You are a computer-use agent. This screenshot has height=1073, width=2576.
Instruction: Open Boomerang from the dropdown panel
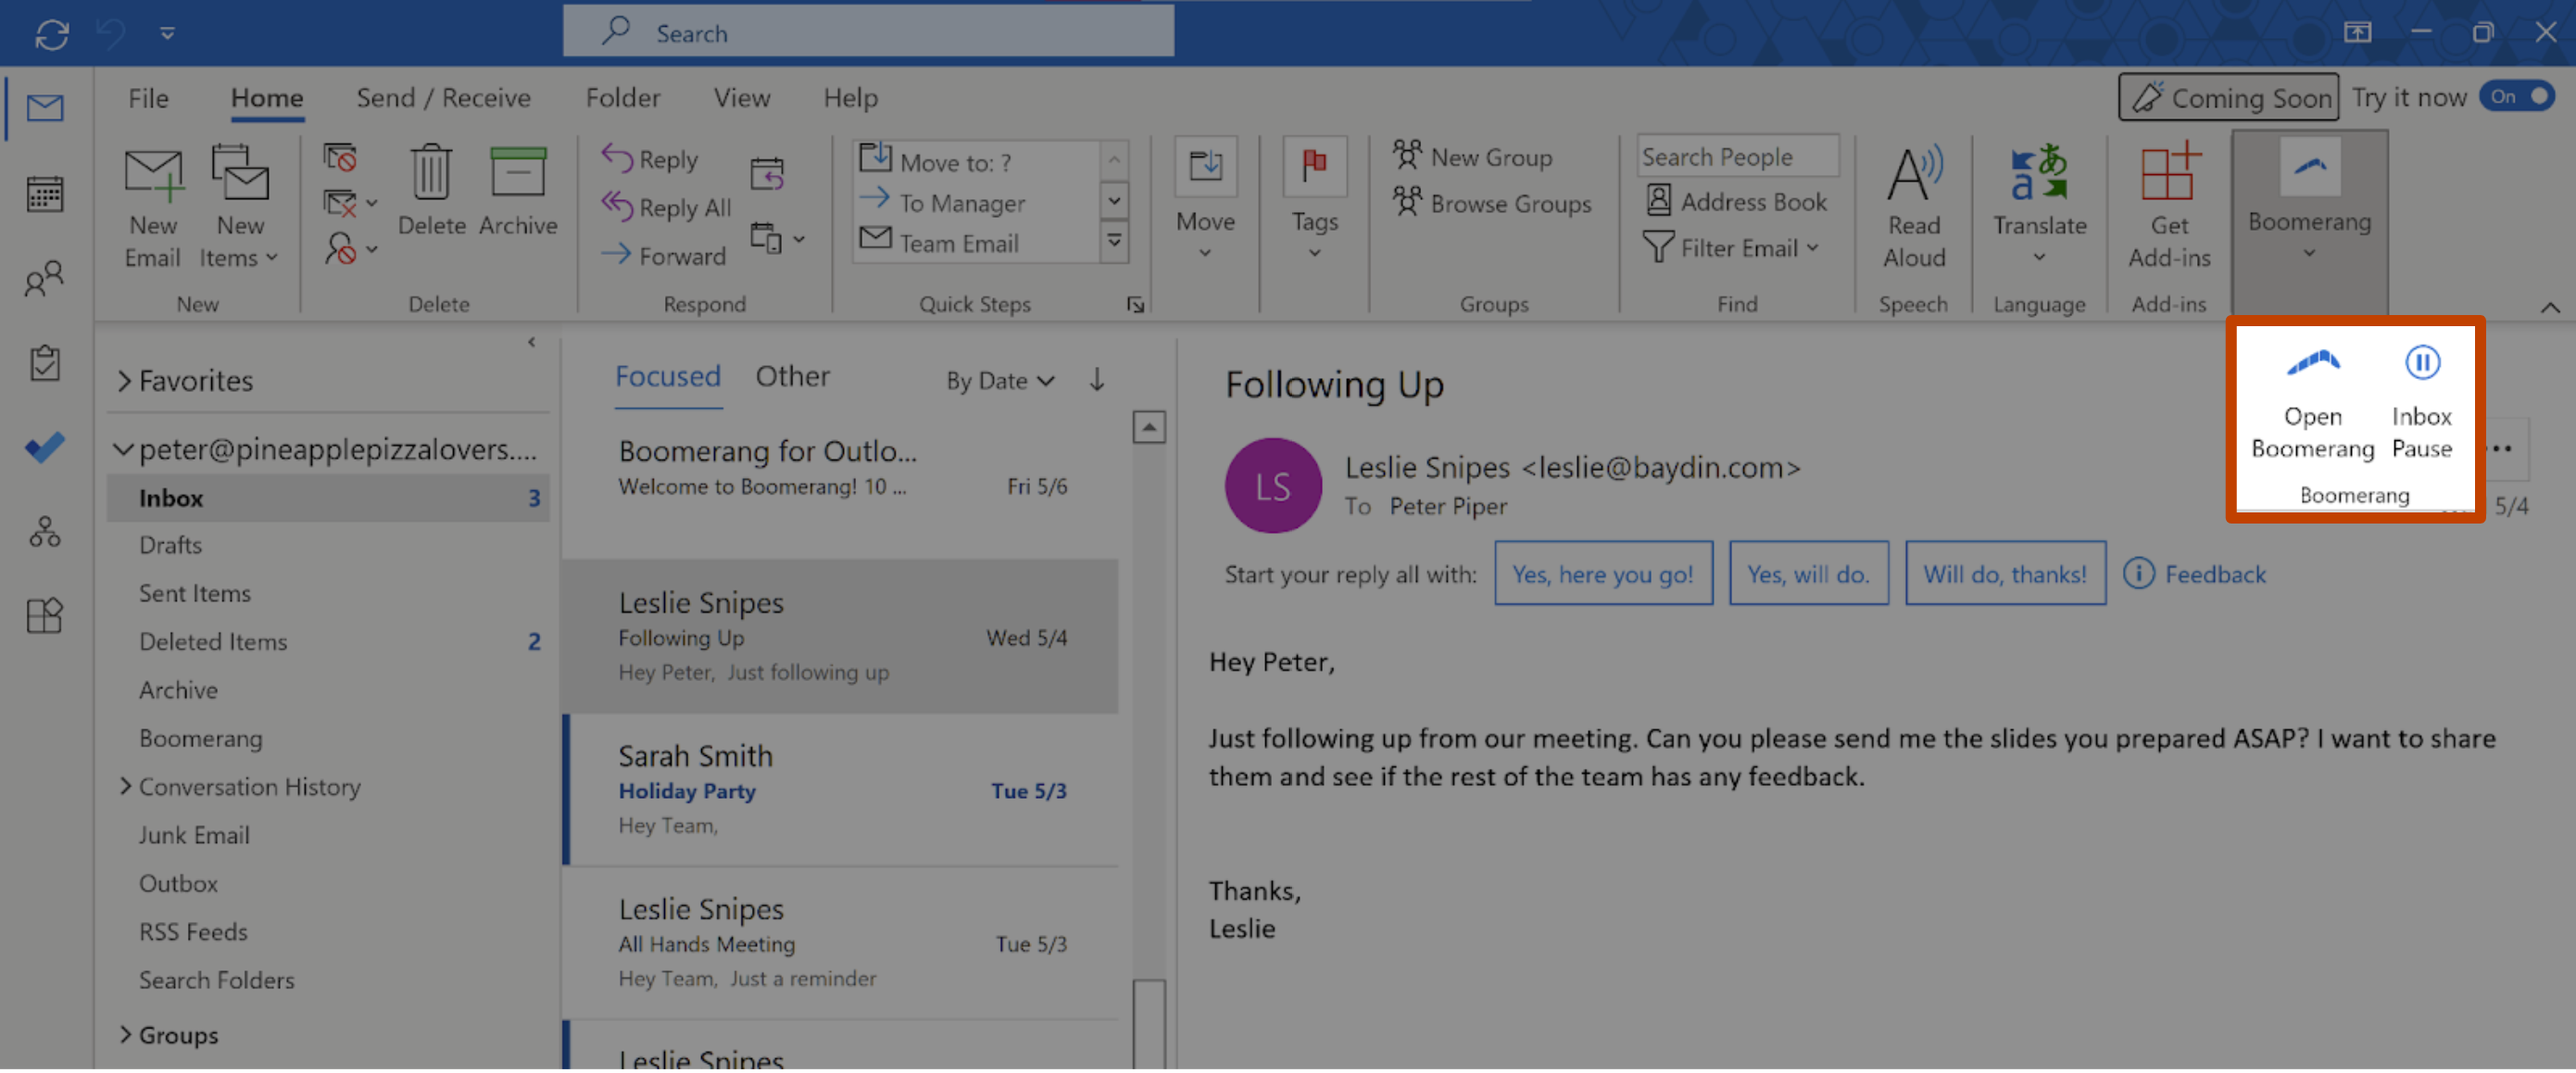click(x=2312, y=404)
